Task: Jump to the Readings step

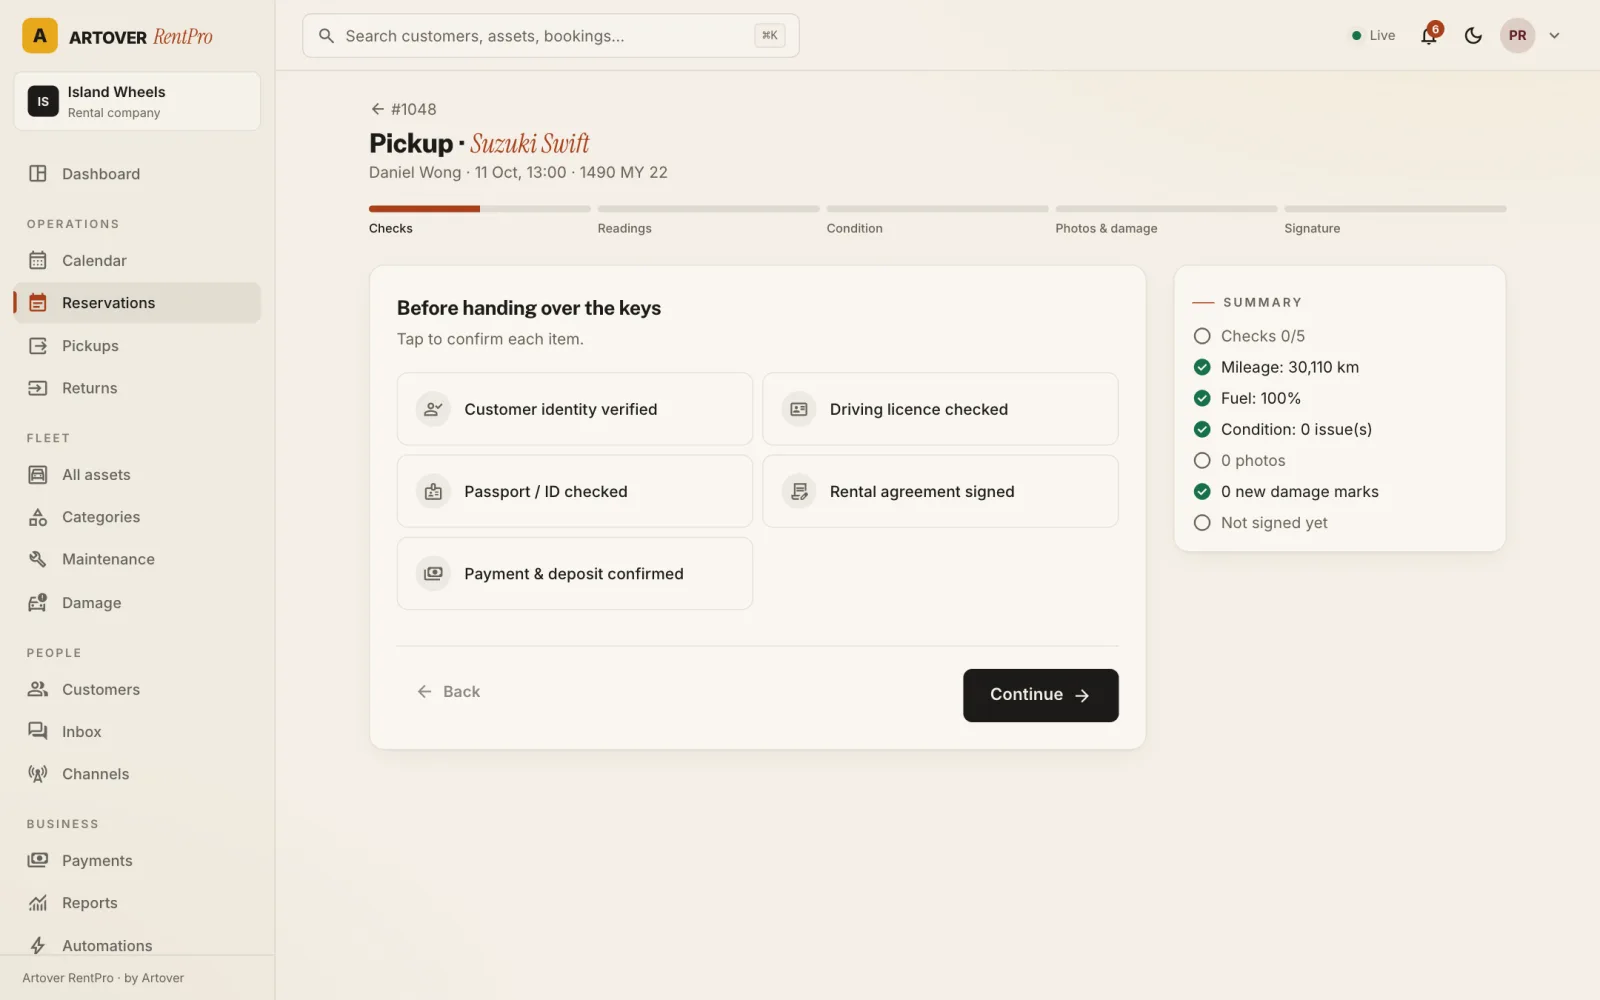Action: [708, 220]
